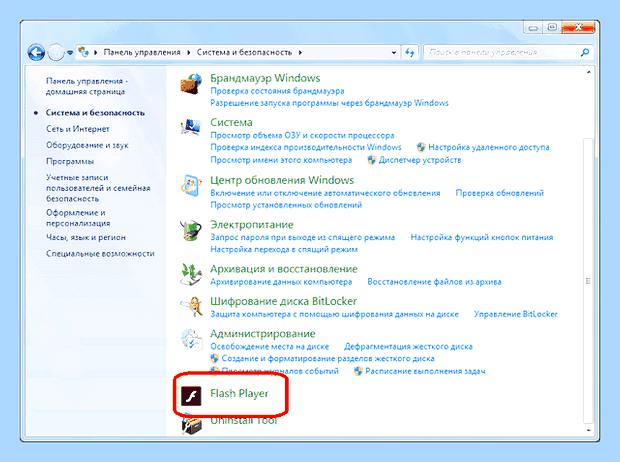Open Администрирование heading link
The image size is (620, 462).
tap(263, 334)
